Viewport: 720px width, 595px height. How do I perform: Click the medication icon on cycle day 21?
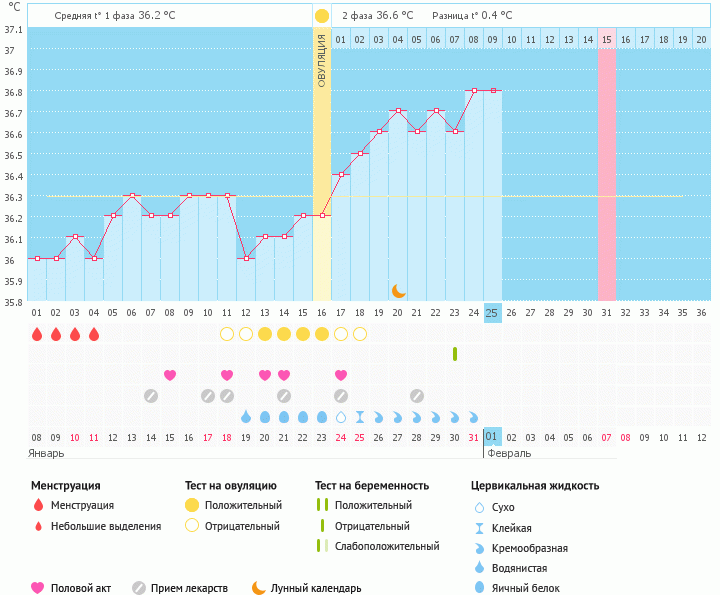(417, 395)
